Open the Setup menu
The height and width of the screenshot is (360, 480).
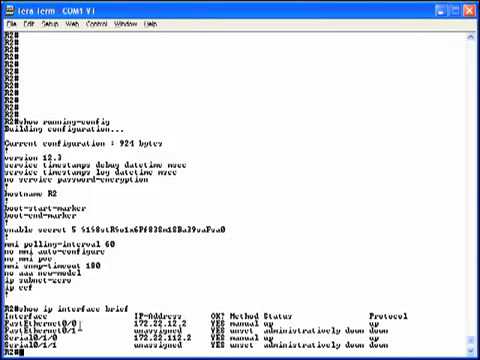click(x=50, y=24)
